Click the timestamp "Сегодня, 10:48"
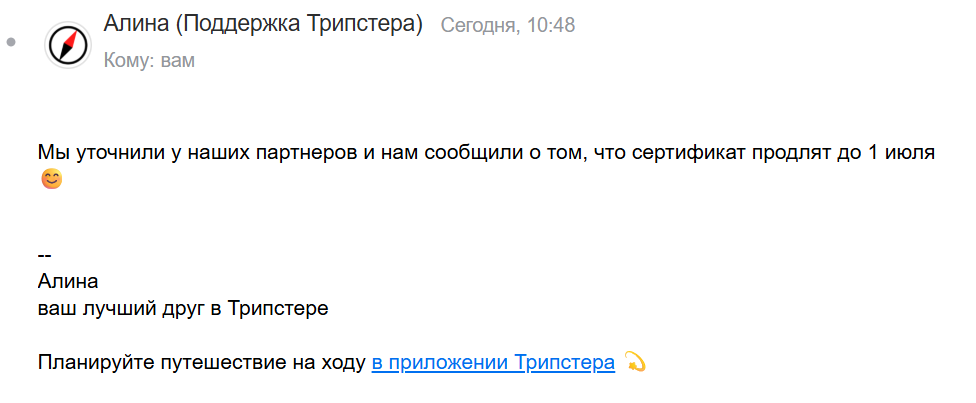The width and height of the screenshot is (976, 403). tap(508, 25)
